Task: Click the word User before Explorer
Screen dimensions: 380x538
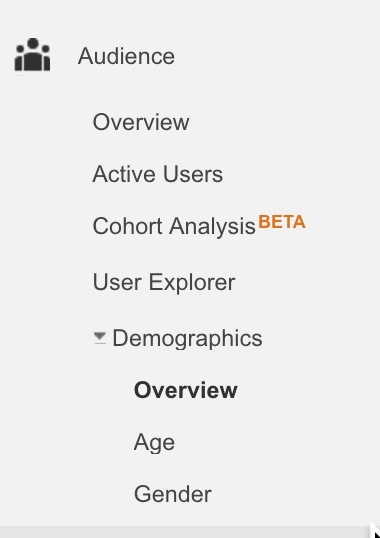Action: tap(117, 282)
